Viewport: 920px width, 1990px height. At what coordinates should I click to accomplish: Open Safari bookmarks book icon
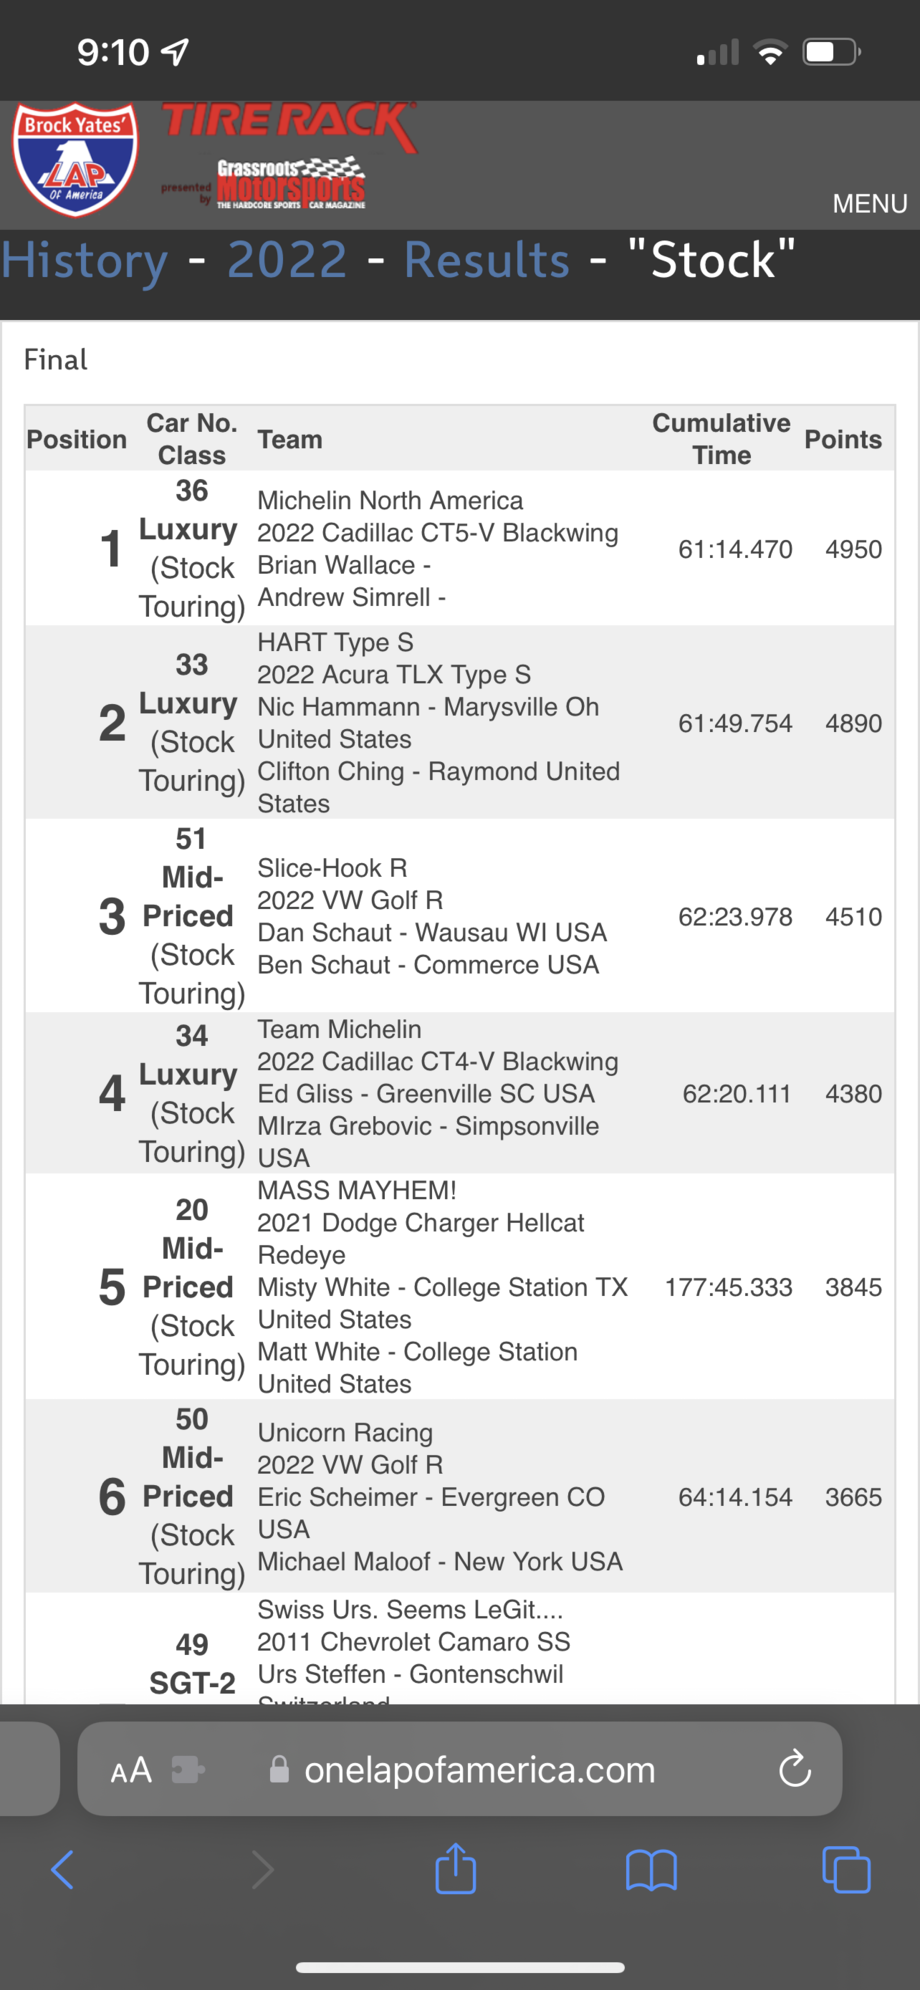click(x=651, y=1869)
